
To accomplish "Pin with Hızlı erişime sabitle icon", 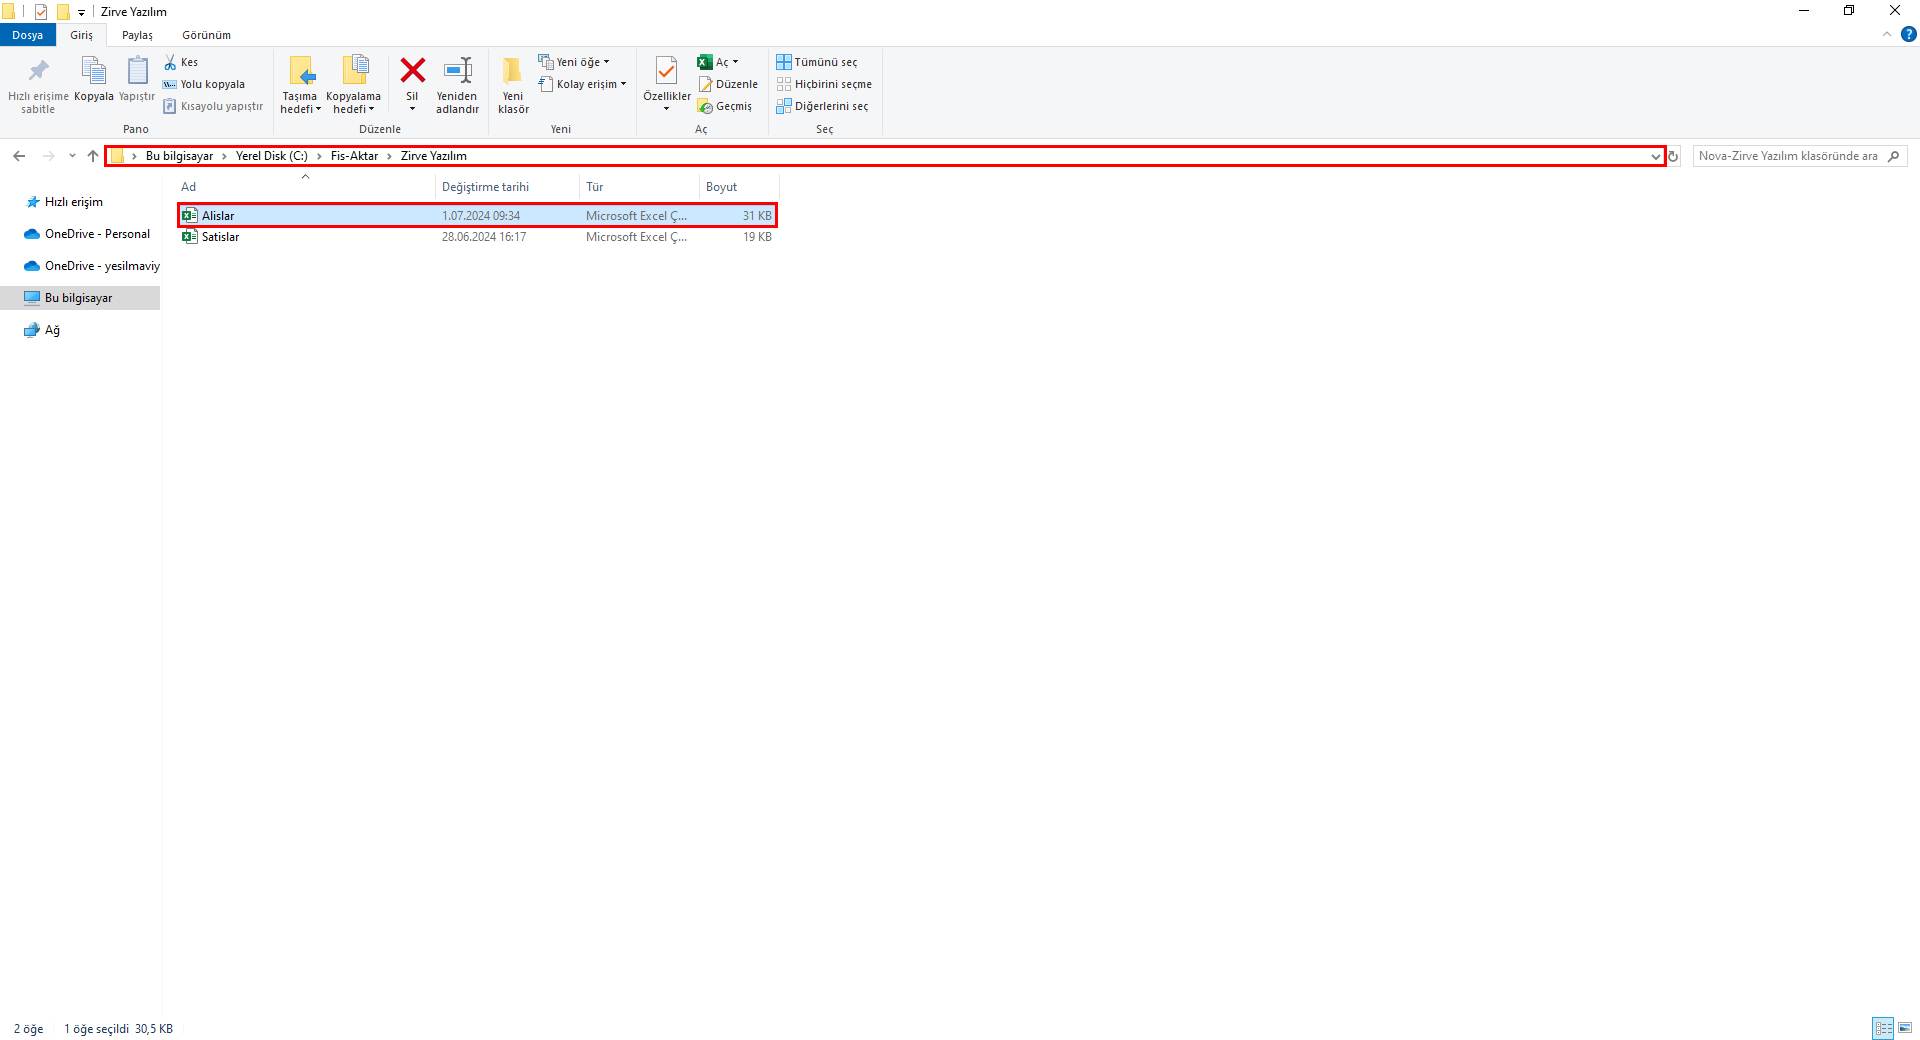I will point(38,72).
